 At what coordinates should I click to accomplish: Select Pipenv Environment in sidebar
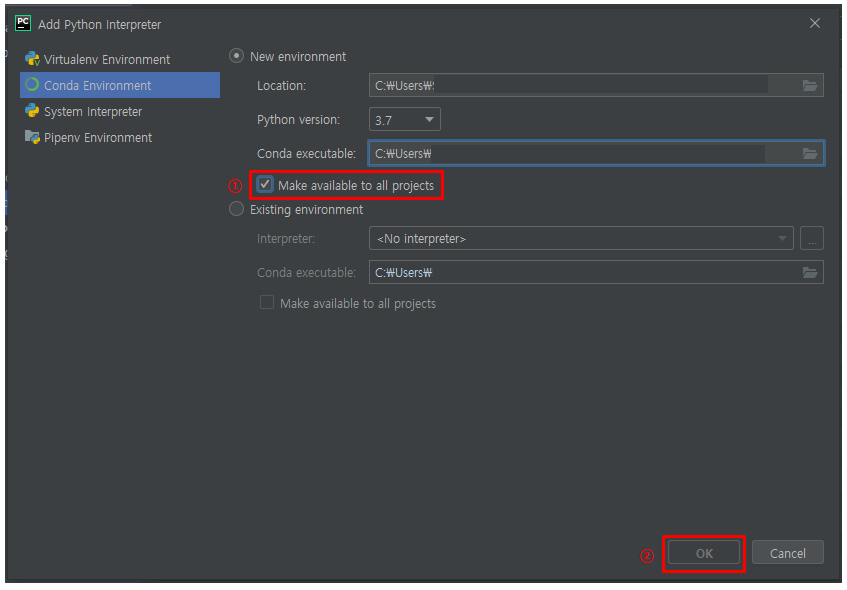(120, 137)
